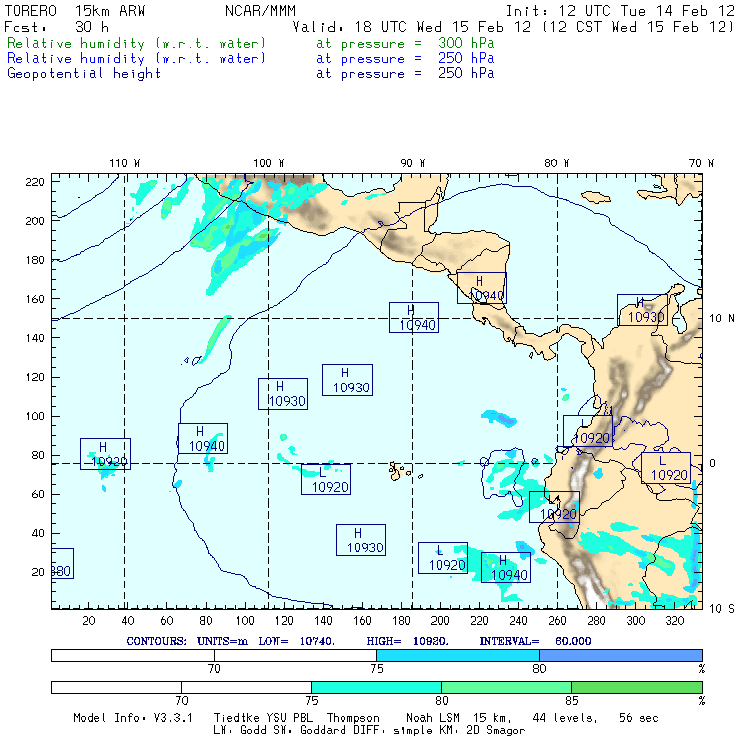Click '220' on the left vertical axis
The height and width of the screenshot is (740, 740).
pos(35,182)
